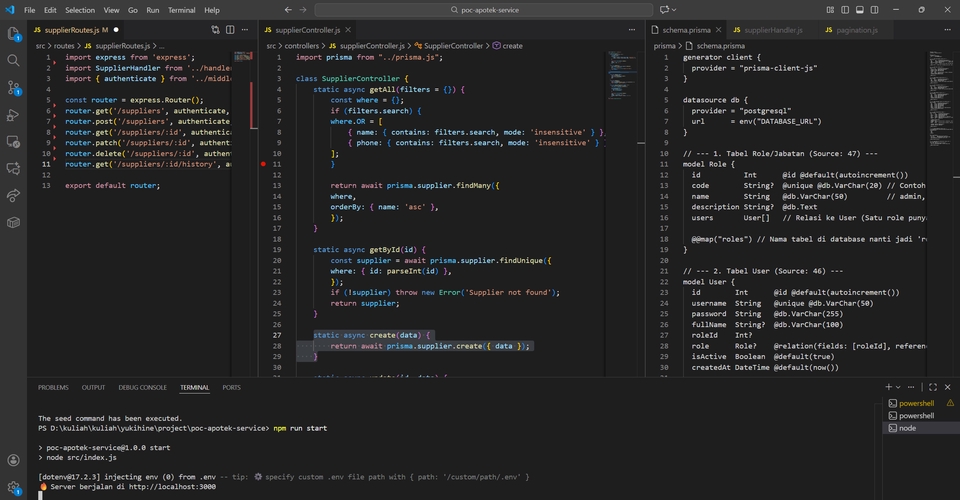The image size is (960, 500).
Task: Go forward with the navigation arrow
Action: pos(303,10)
